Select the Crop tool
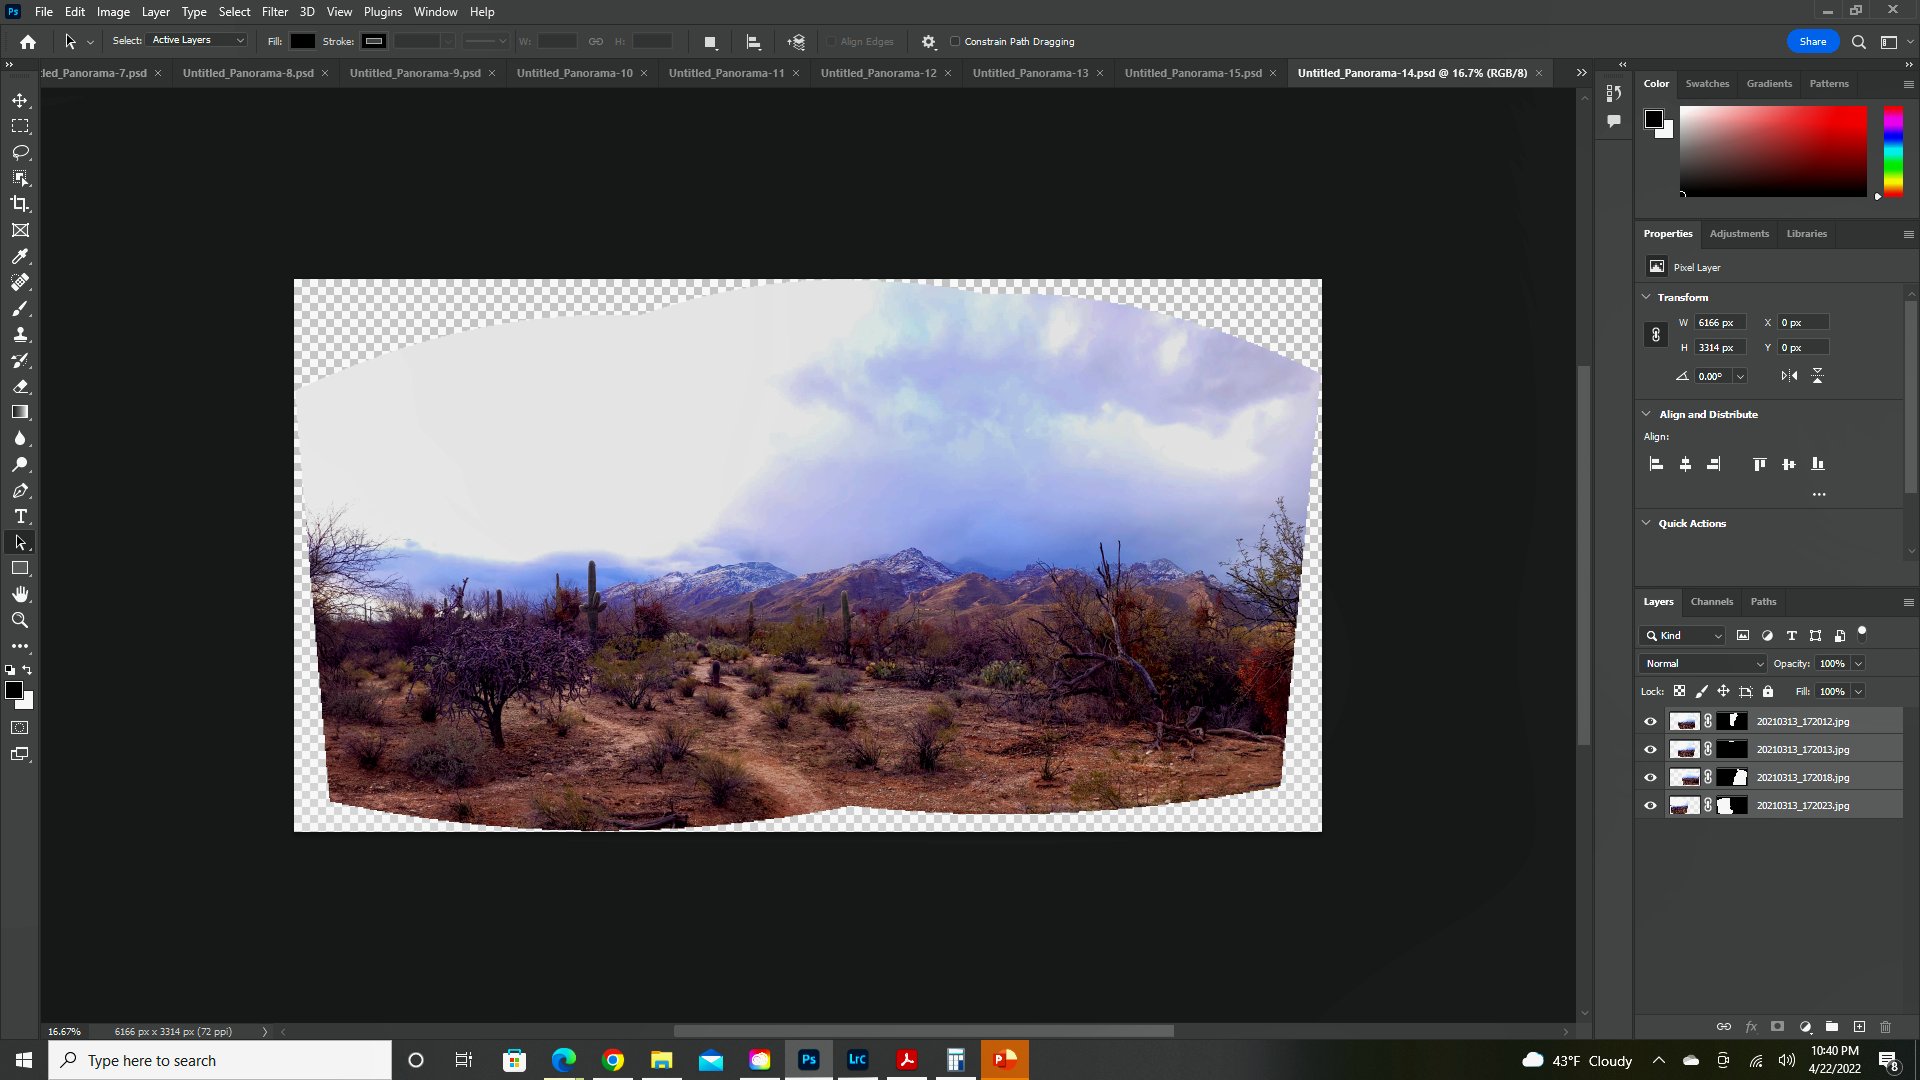Viewport: 1920px width, 1080px height. point(20,204)
